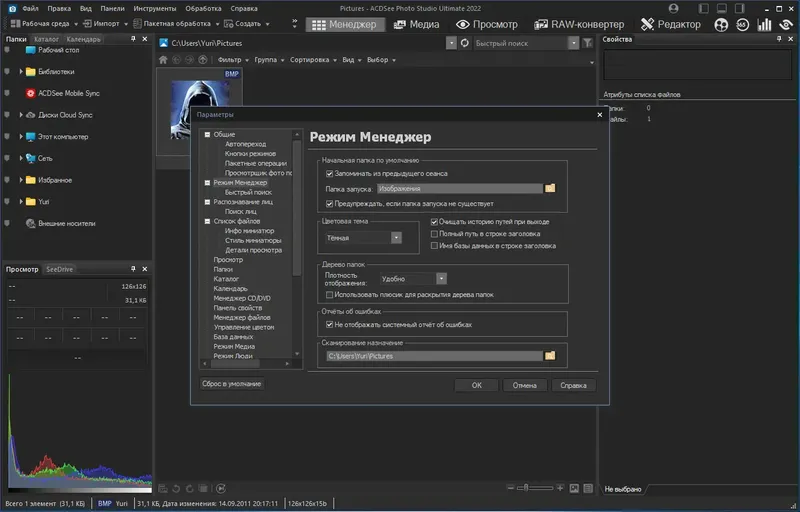The width and height of the screenshot is (800, 512).
Task: Click the zoom in plus icon near slider
Action: (x=560, y=488)
